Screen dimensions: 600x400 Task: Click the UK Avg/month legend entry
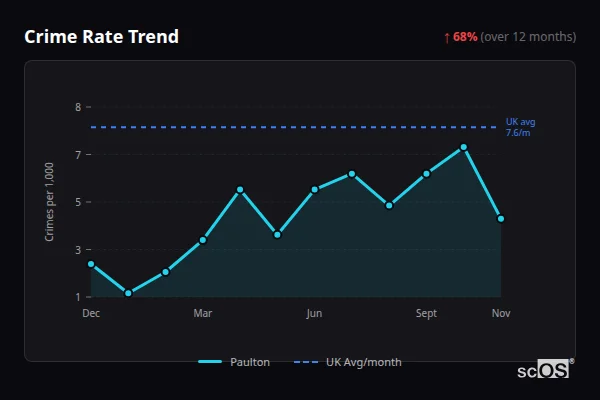[347, 362]
